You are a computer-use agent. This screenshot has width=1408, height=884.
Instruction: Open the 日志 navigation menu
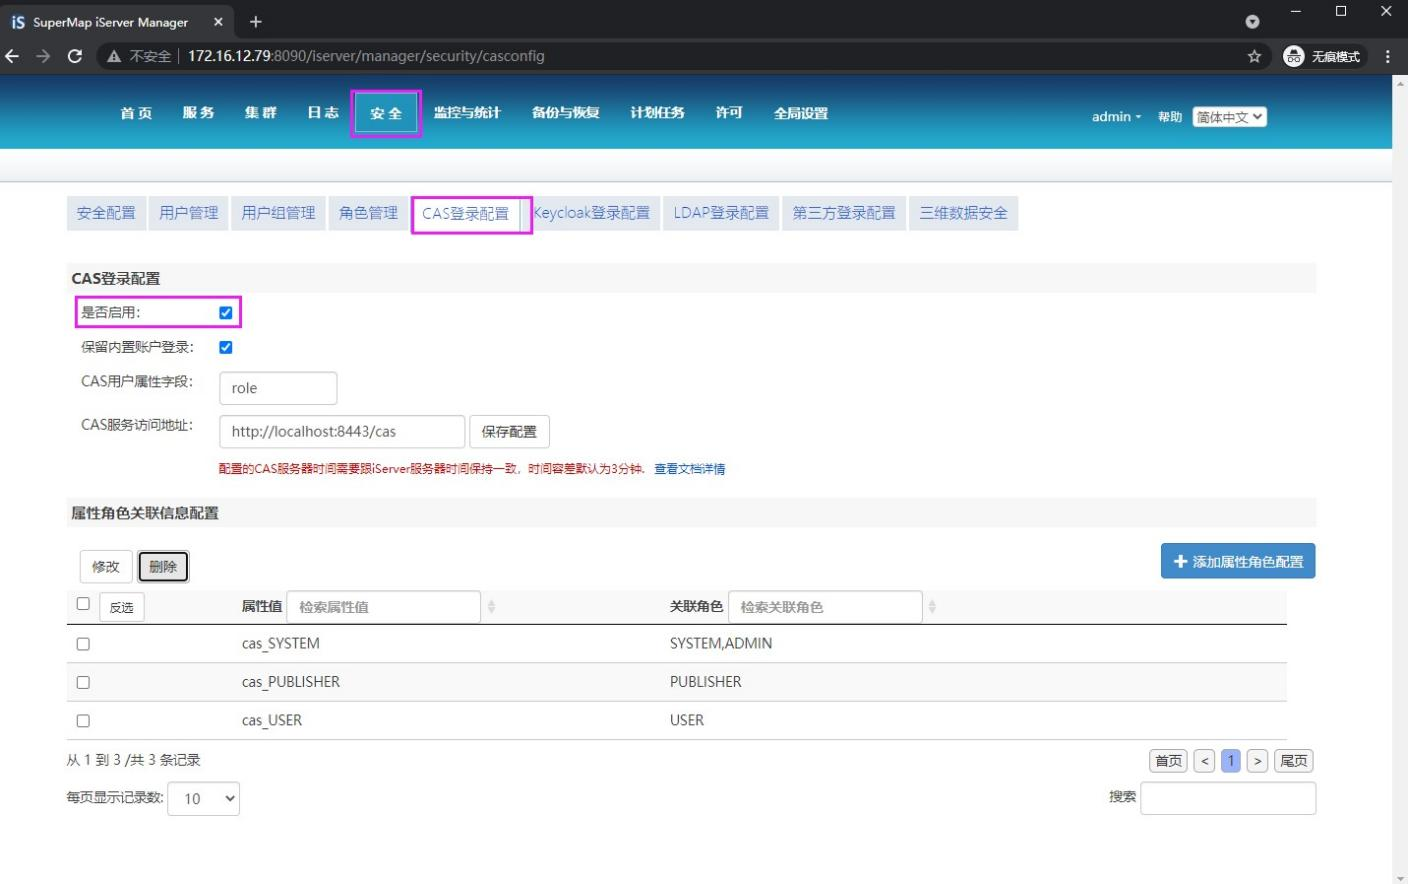point(322,113)
